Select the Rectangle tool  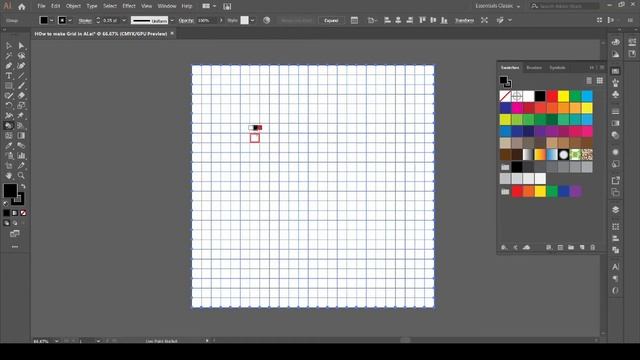pyautogui.click(x=9, y=86)
